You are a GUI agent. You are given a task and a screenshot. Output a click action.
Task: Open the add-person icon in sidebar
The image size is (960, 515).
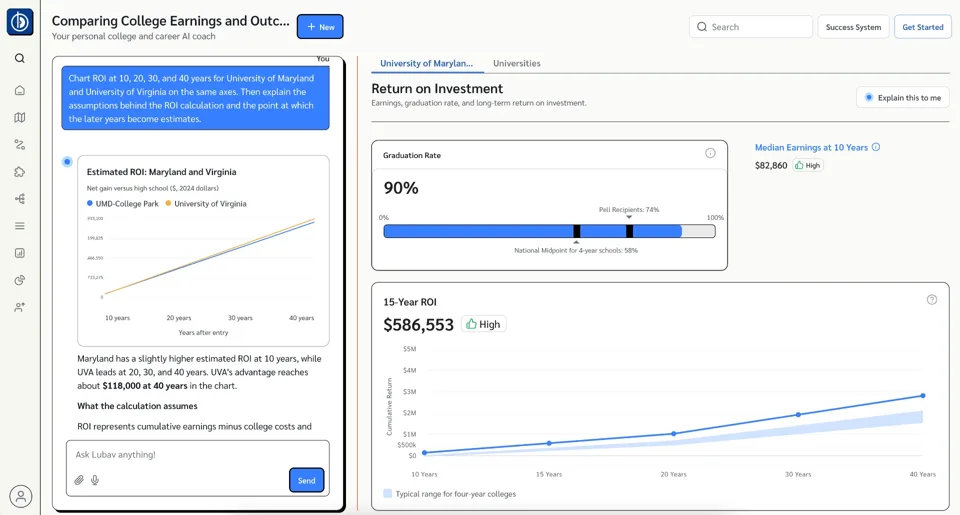click(x=20, y=307)
